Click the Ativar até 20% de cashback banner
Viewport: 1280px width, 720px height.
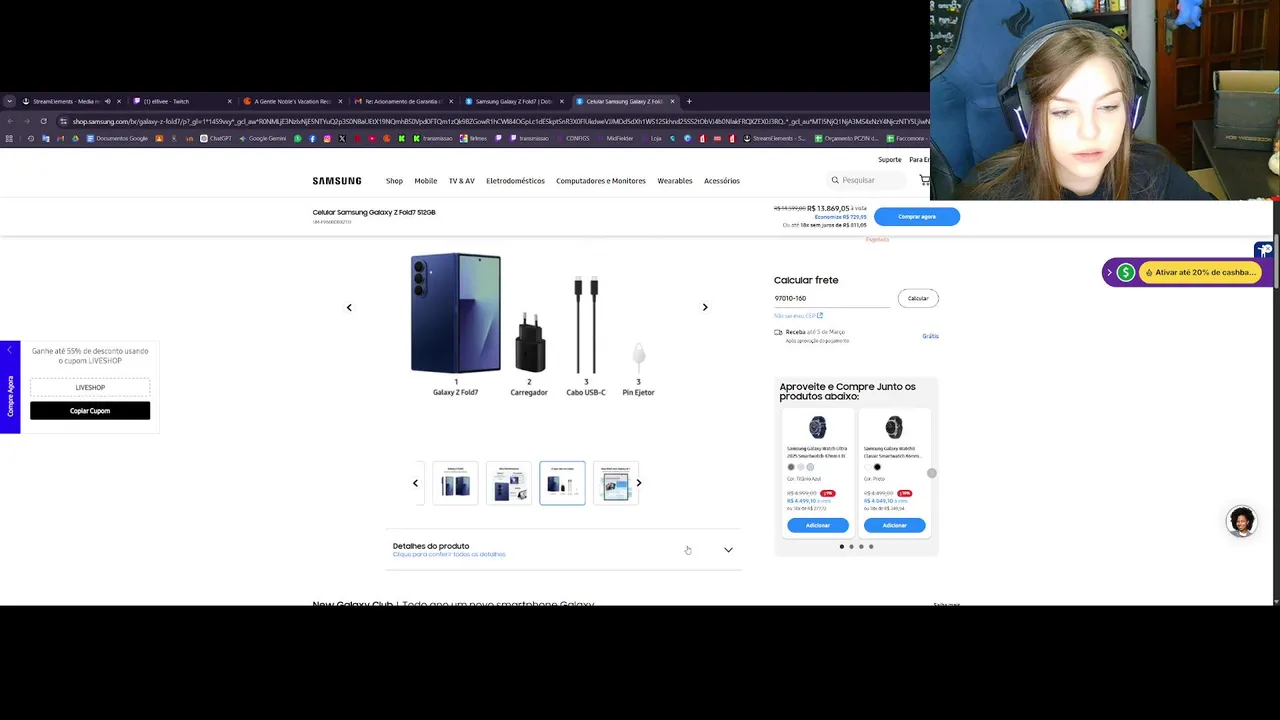(x=1199, y=272)
